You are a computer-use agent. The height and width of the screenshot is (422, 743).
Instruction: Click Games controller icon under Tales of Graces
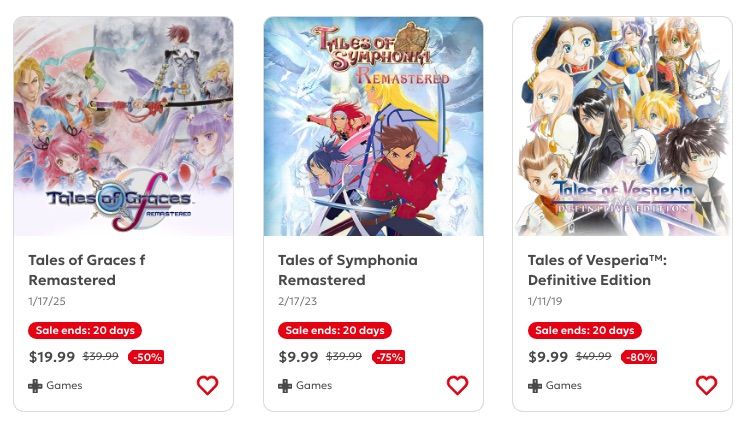(x=35, y=386)
